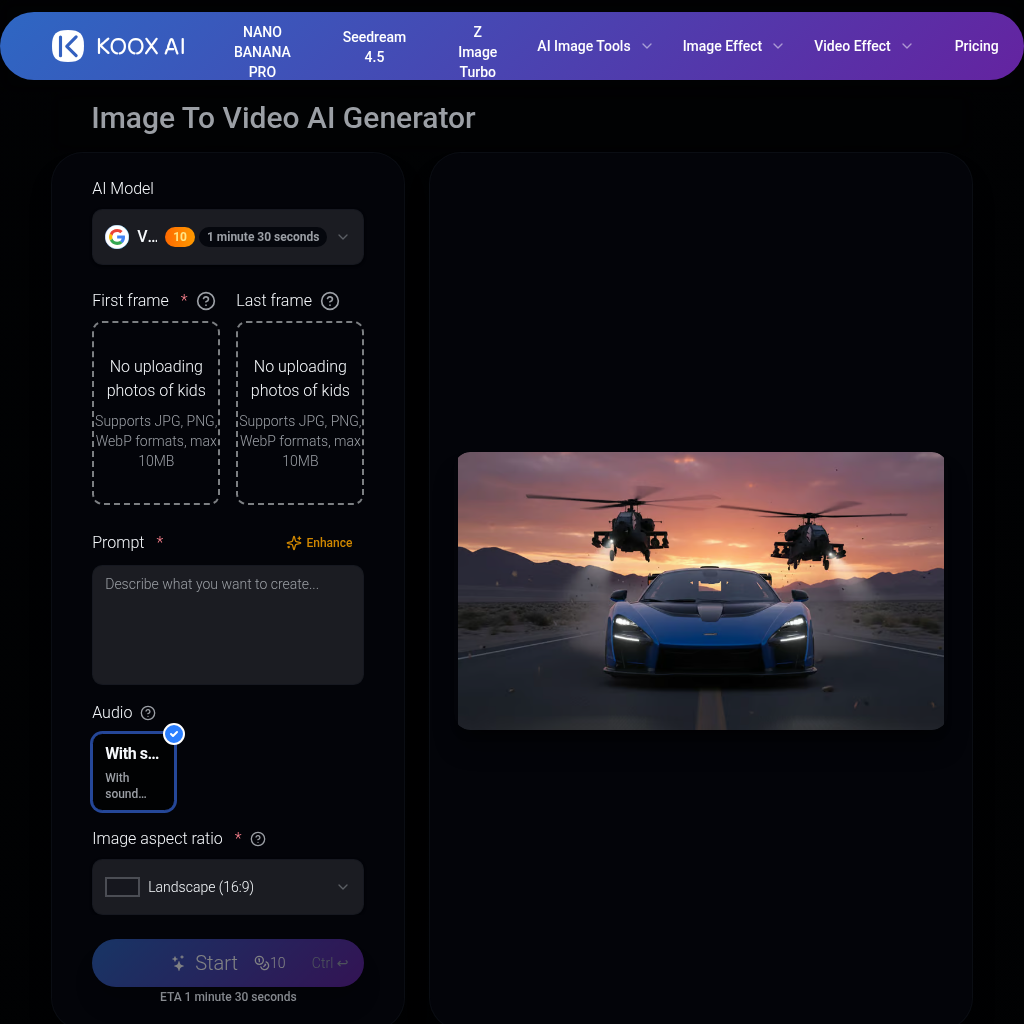Click the Enhance sparkle icon
Screen dimensions: 1024x1024
[x=294, y=543]
